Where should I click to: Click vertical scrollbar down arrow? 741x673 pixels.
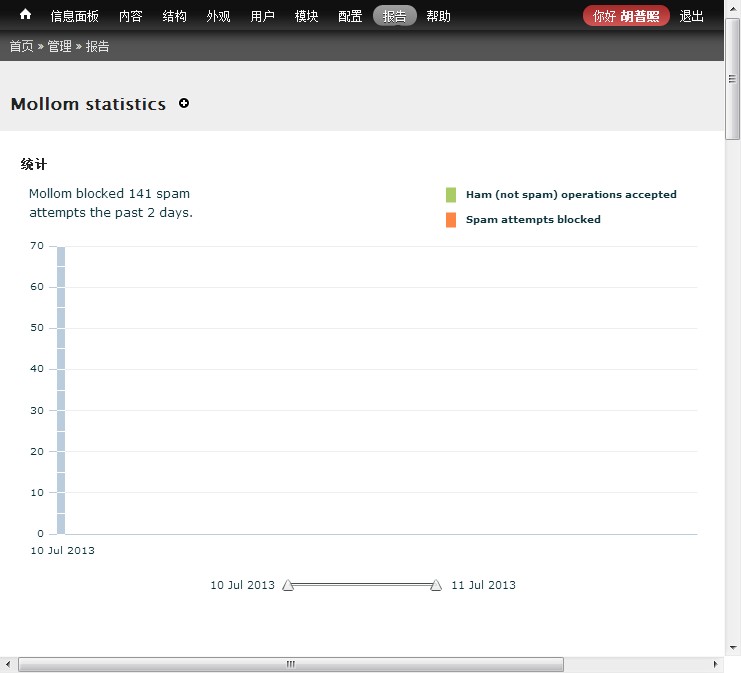[732, 647]
